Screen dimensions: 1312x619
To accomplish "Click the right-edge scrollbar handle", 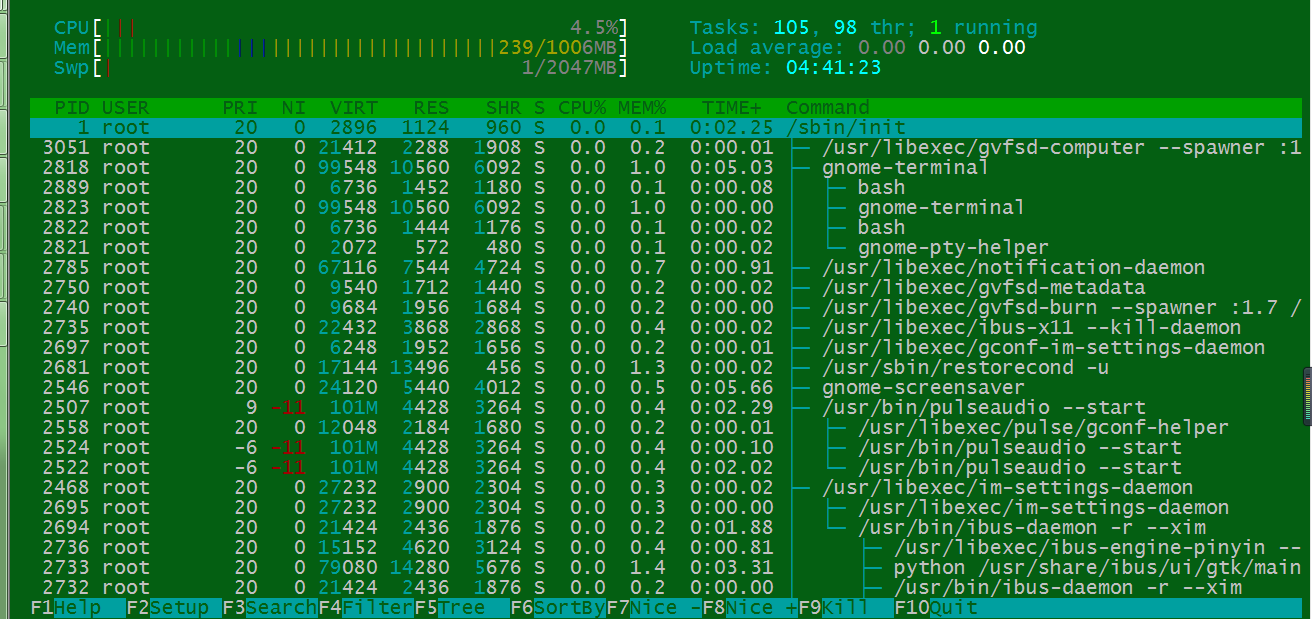I will [x=1307, y=395].
